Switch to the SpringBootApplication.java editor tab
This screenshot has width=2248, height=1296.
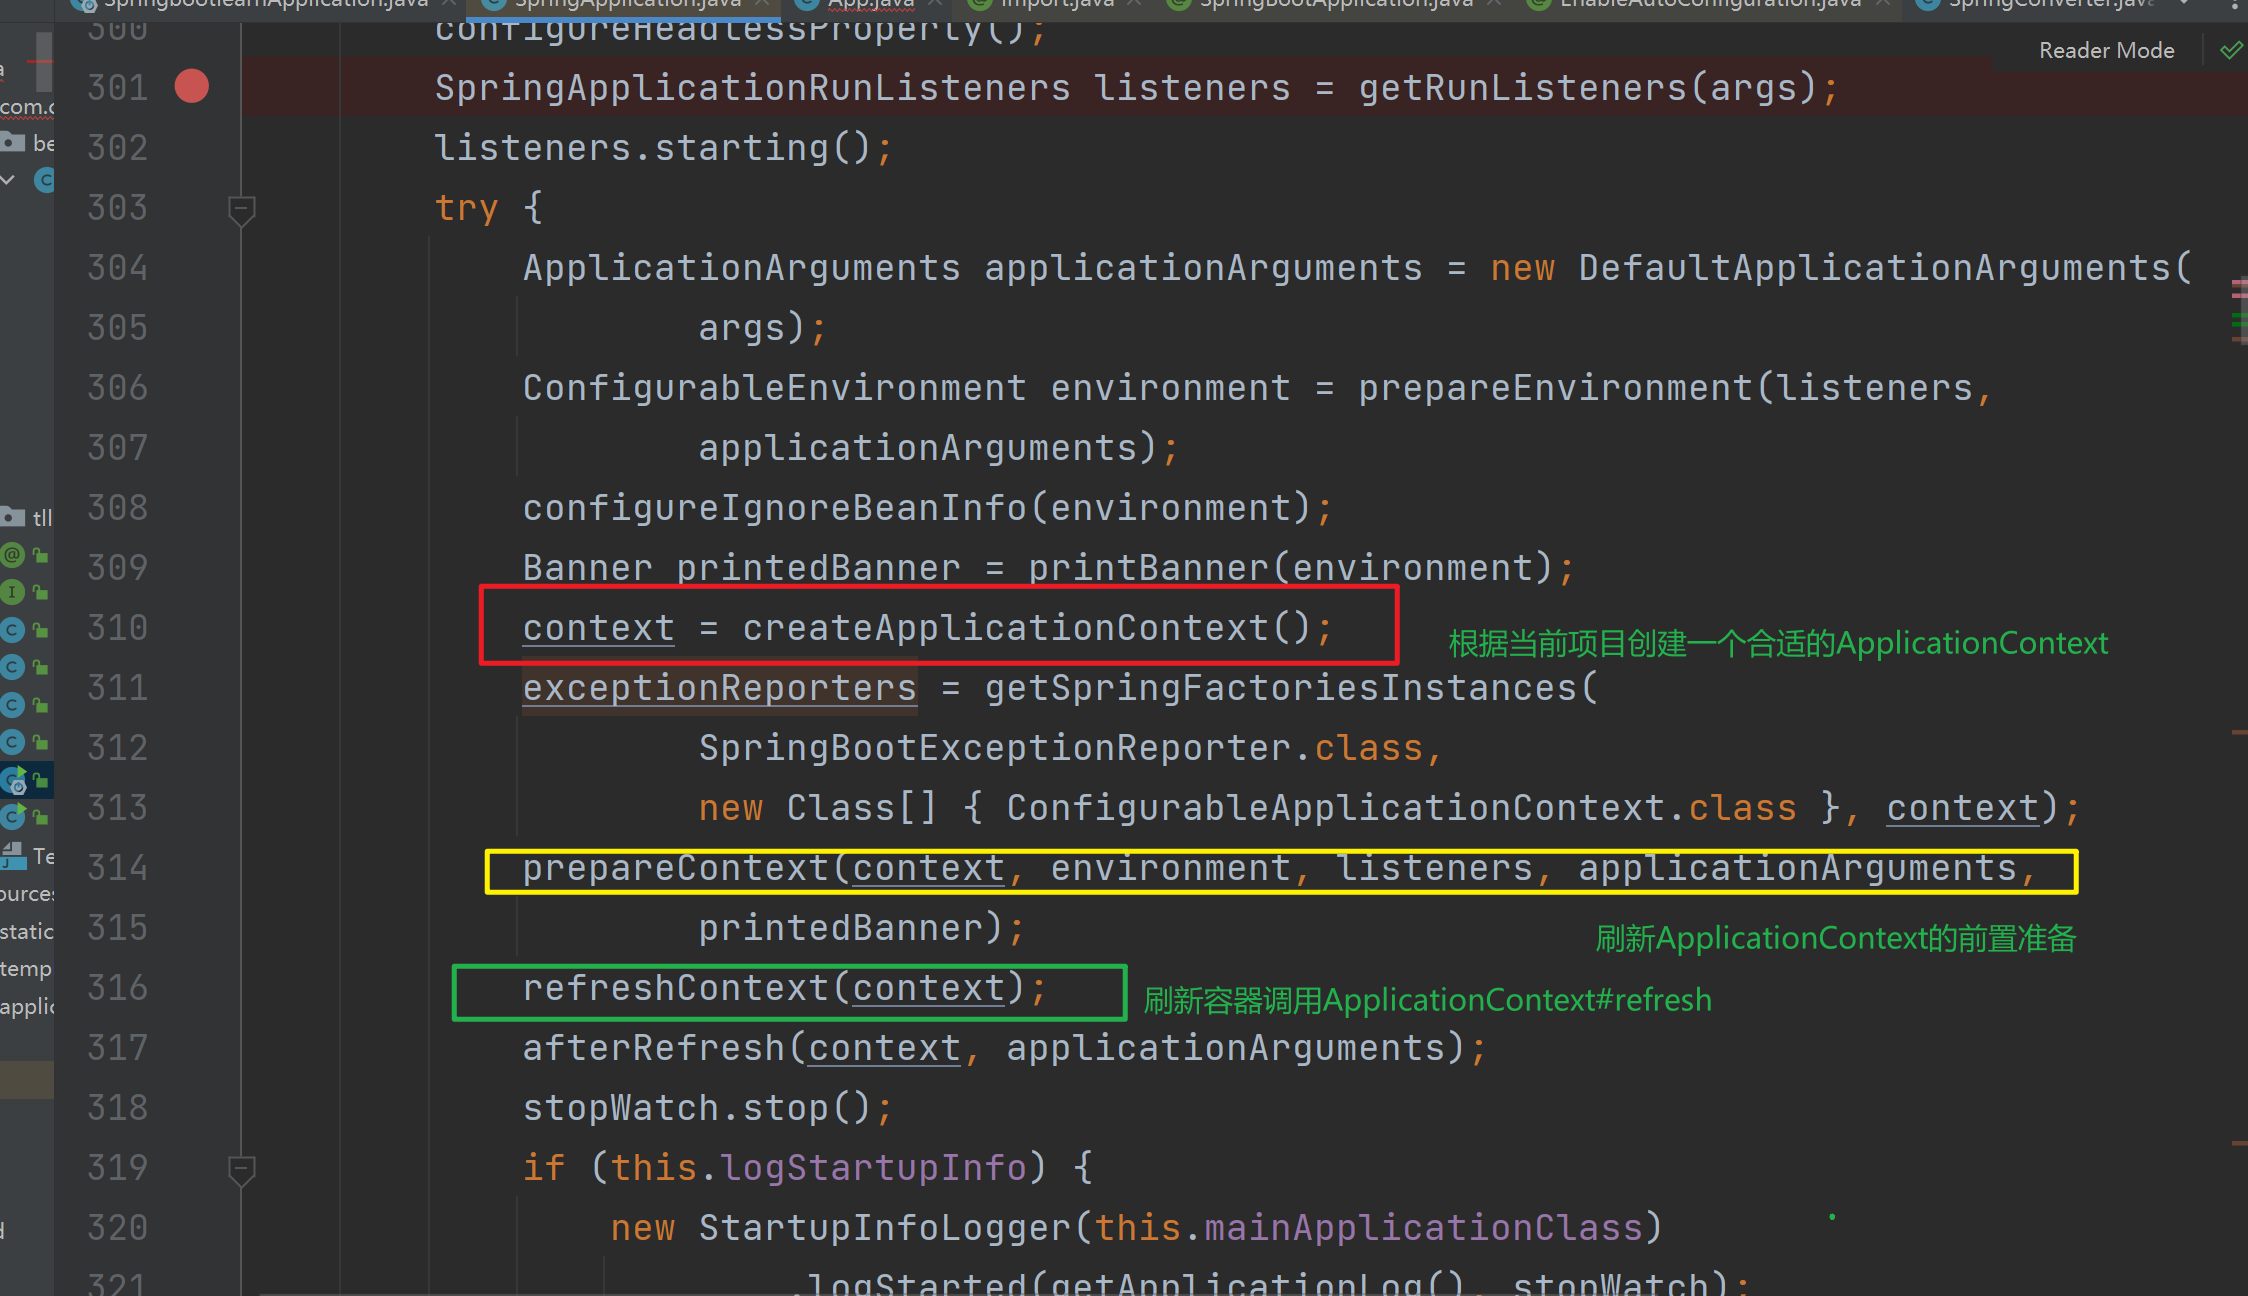point(1334,5)
